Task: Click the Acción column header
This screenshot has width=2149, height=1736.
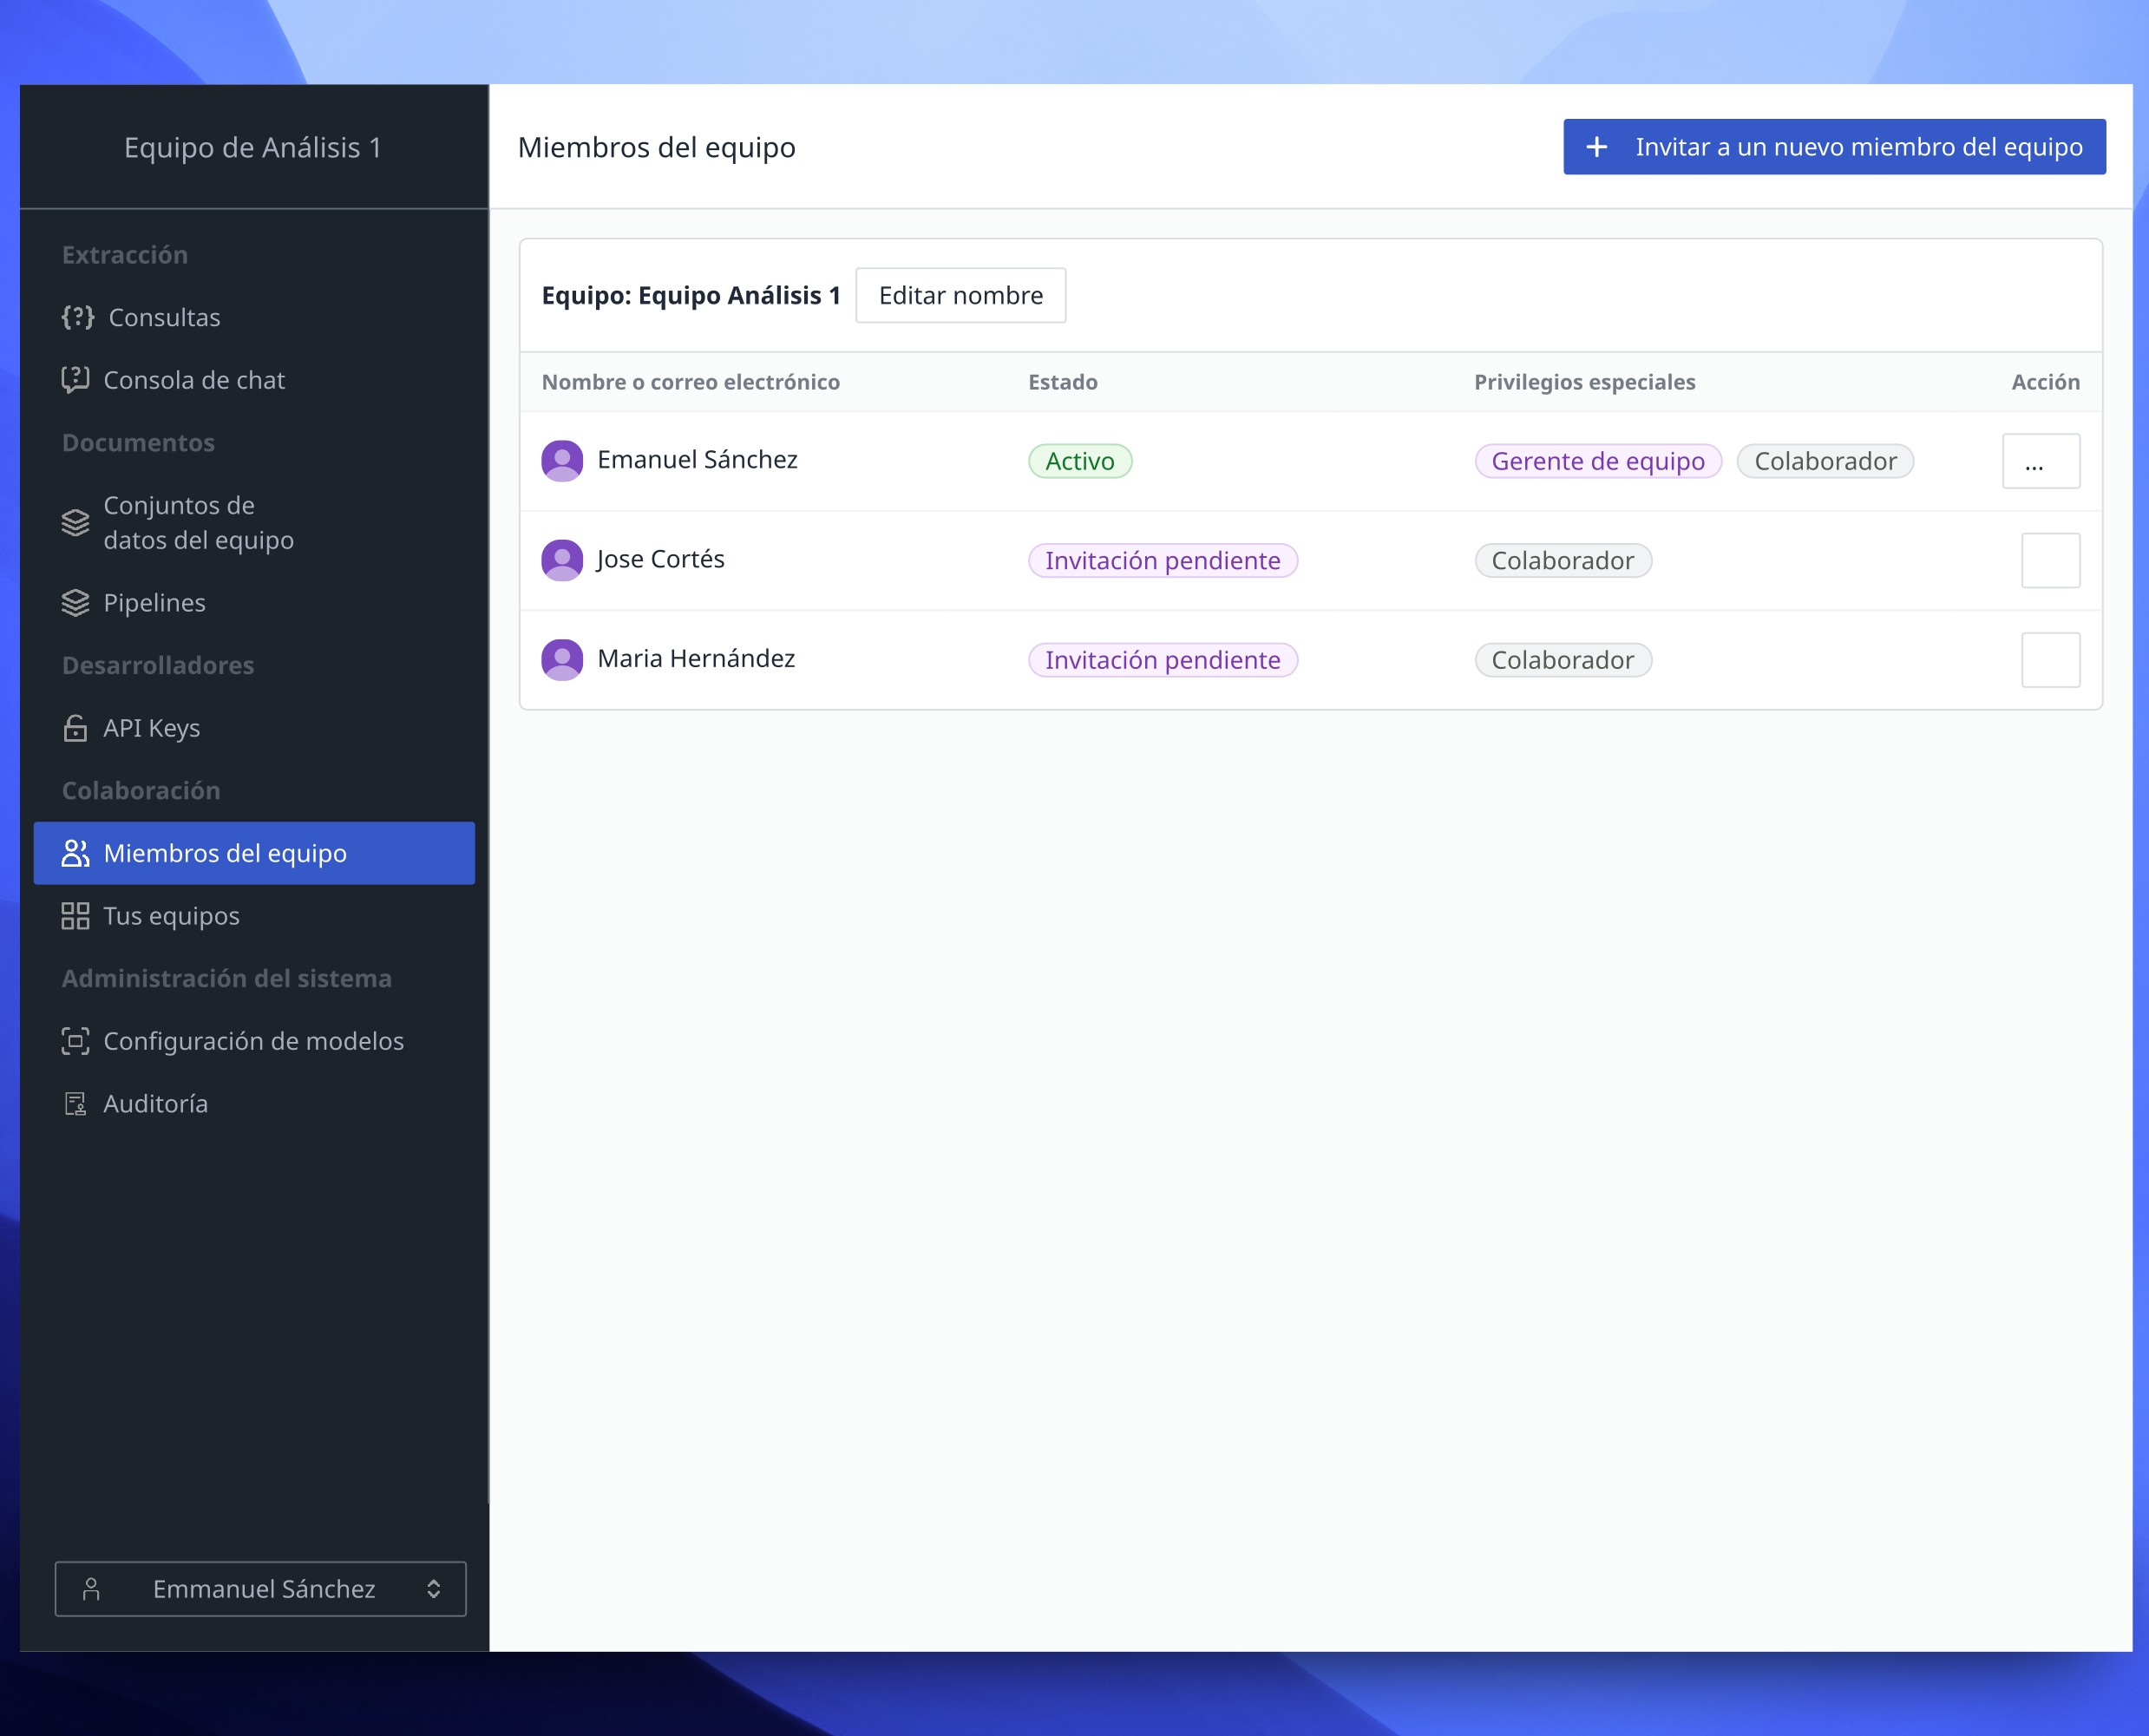Action: click(2046, 382)
